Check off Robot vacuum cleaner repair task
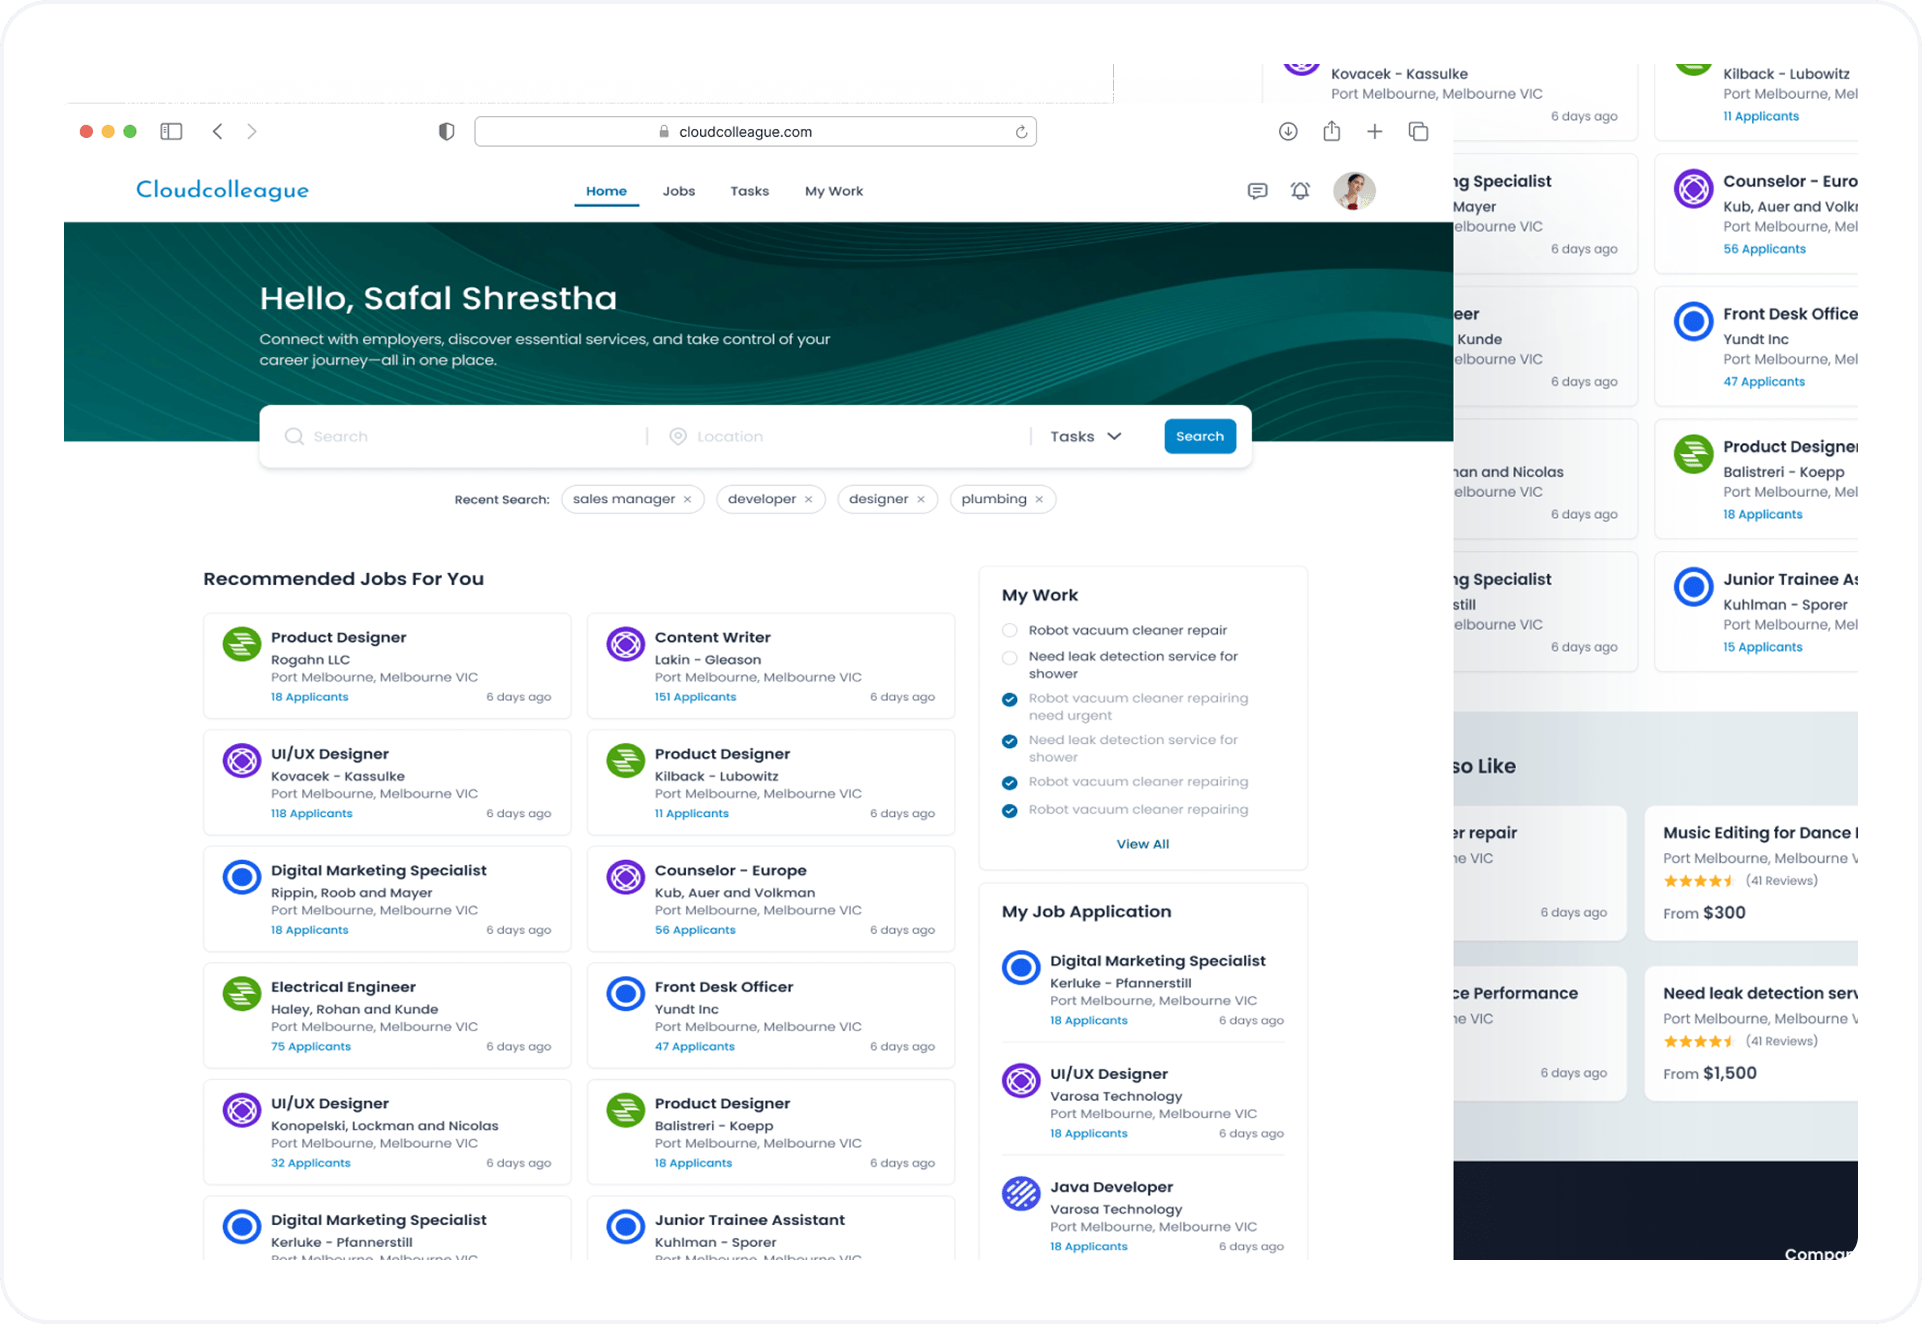The width and height of the screenshot is (1922, 1324). point(1010,631)
